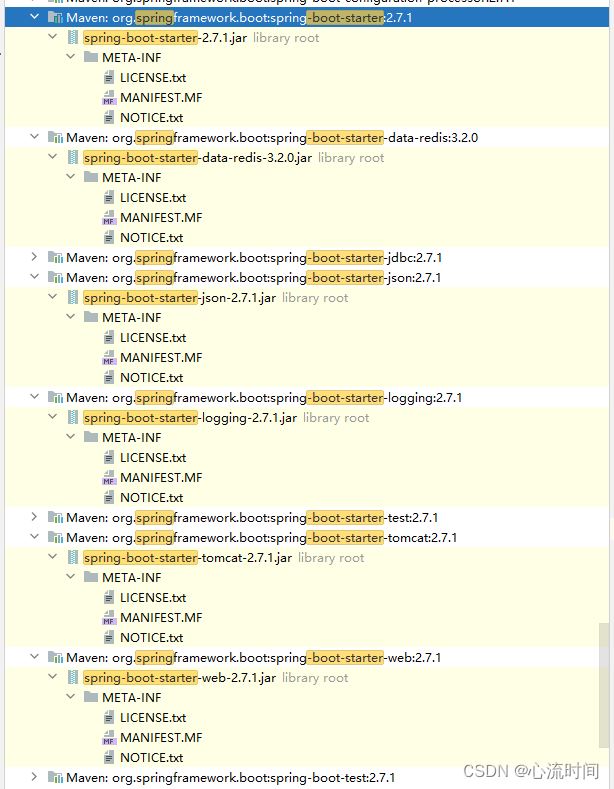Image resolution: width=614 pixels, height=789 pixels.
Task: Click MANIFEST.MF icon under data-redis jar
Action: (x=109, y=218)
